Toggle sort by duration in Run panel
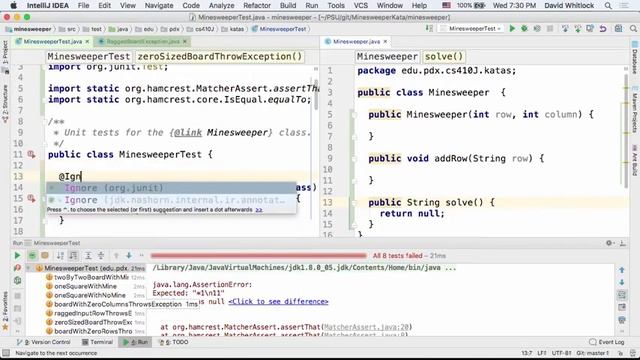The height and width of the screenshot is (360, 640). pyautogui.click(x=73, y=256)
